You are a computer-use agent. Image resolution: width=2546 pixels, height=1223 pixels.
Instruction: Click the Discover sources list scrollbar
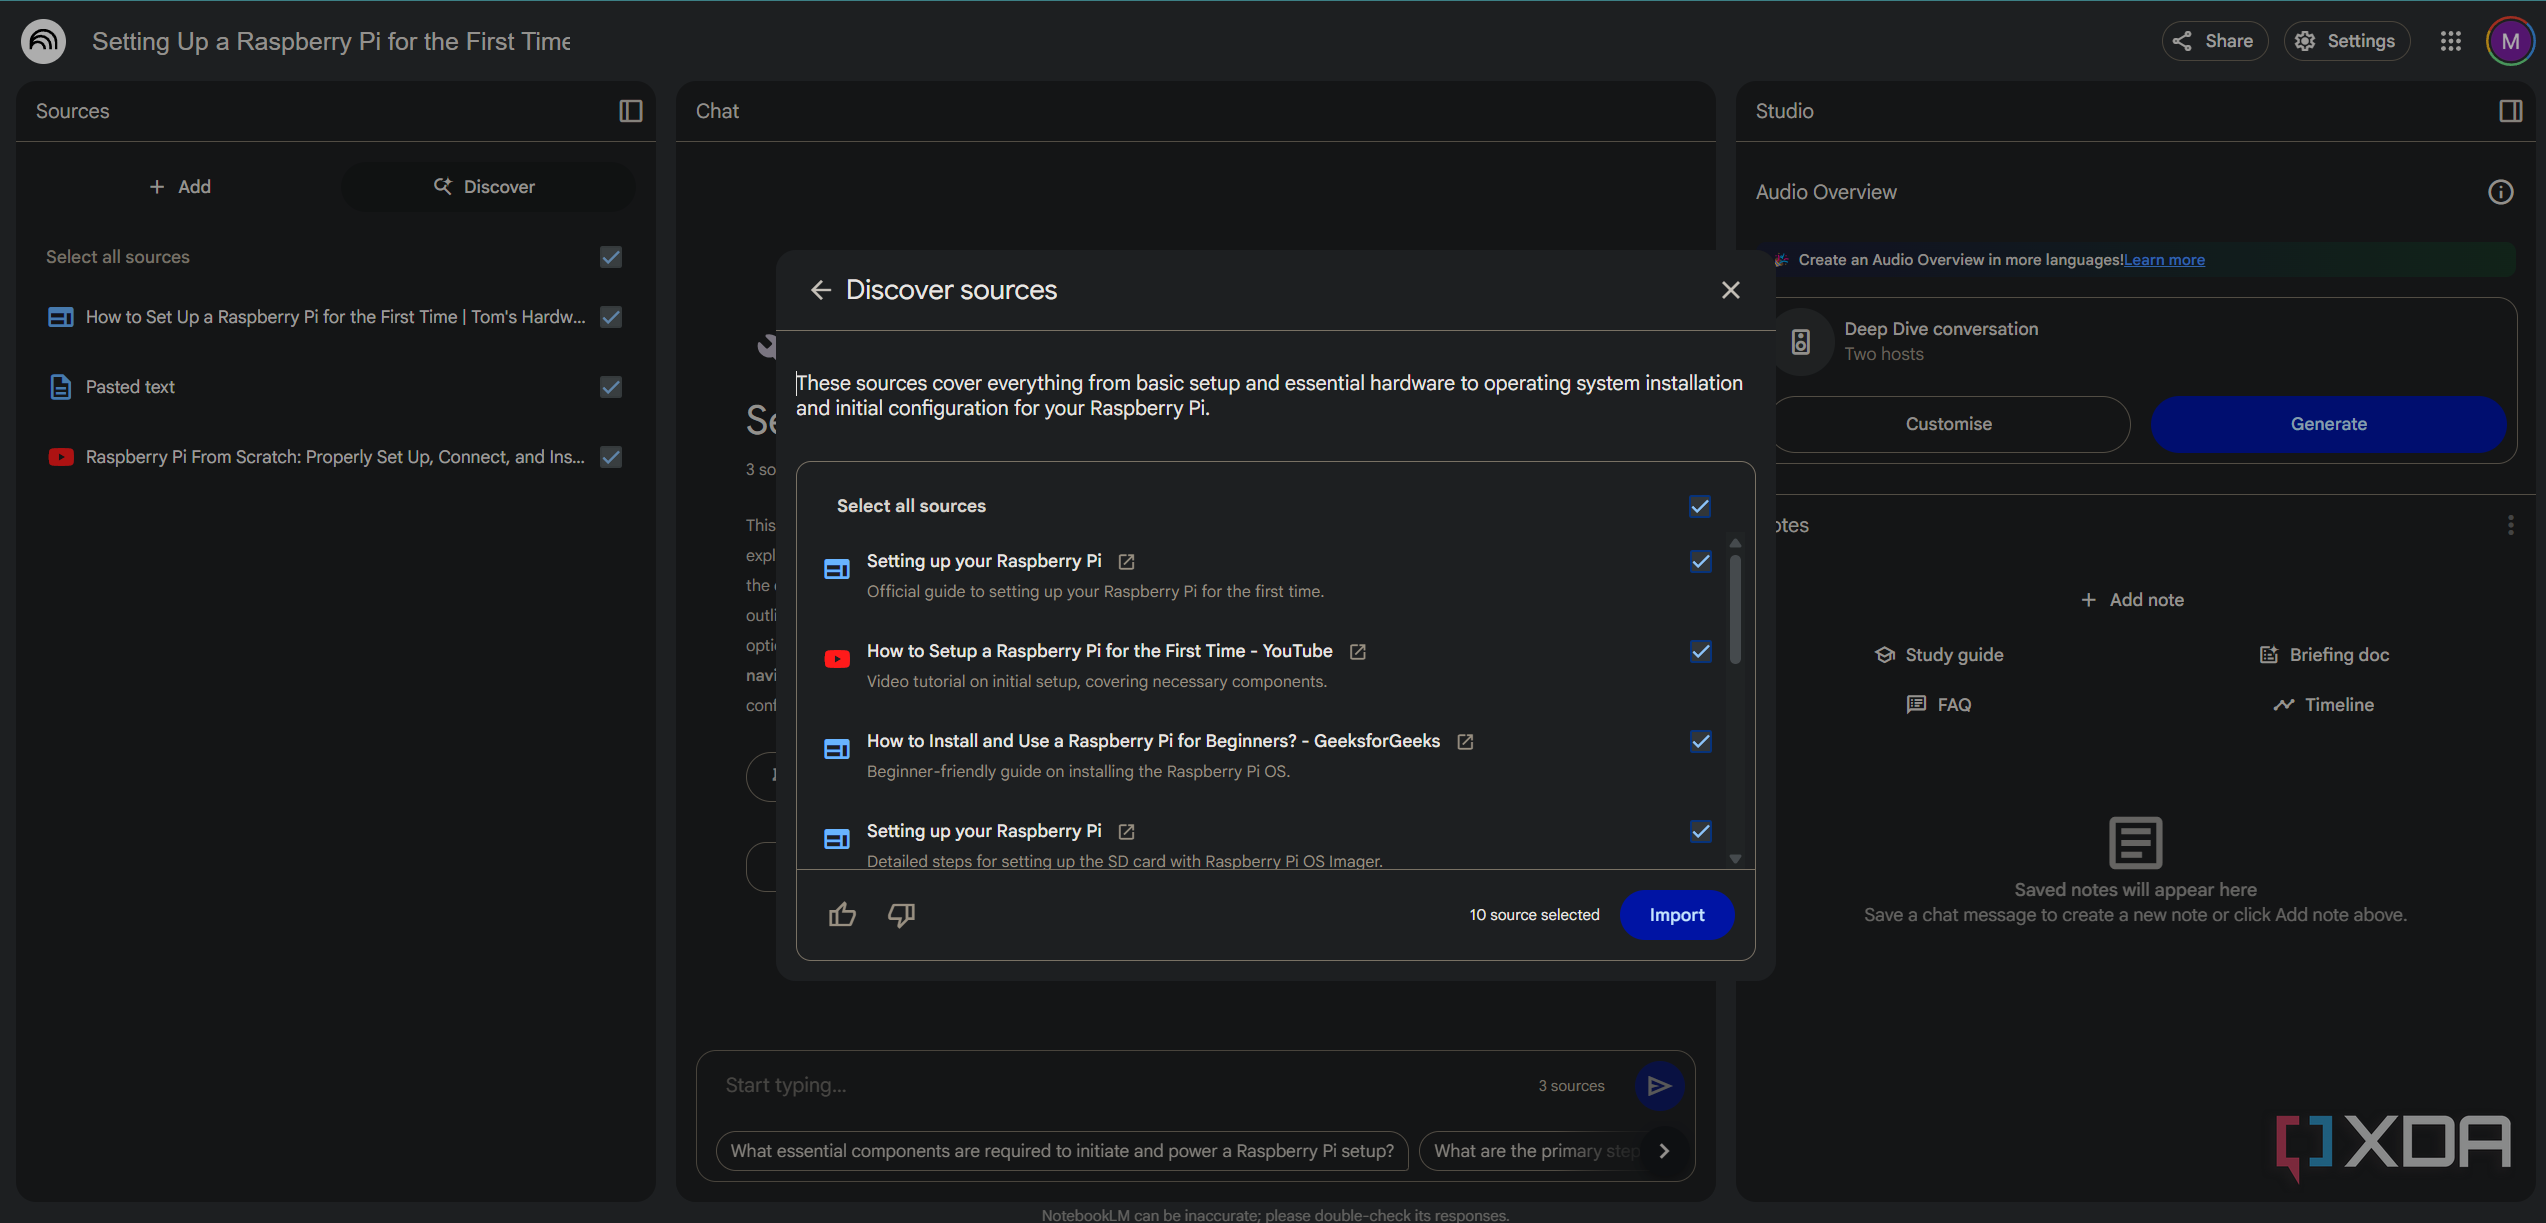click(1735, 610)
